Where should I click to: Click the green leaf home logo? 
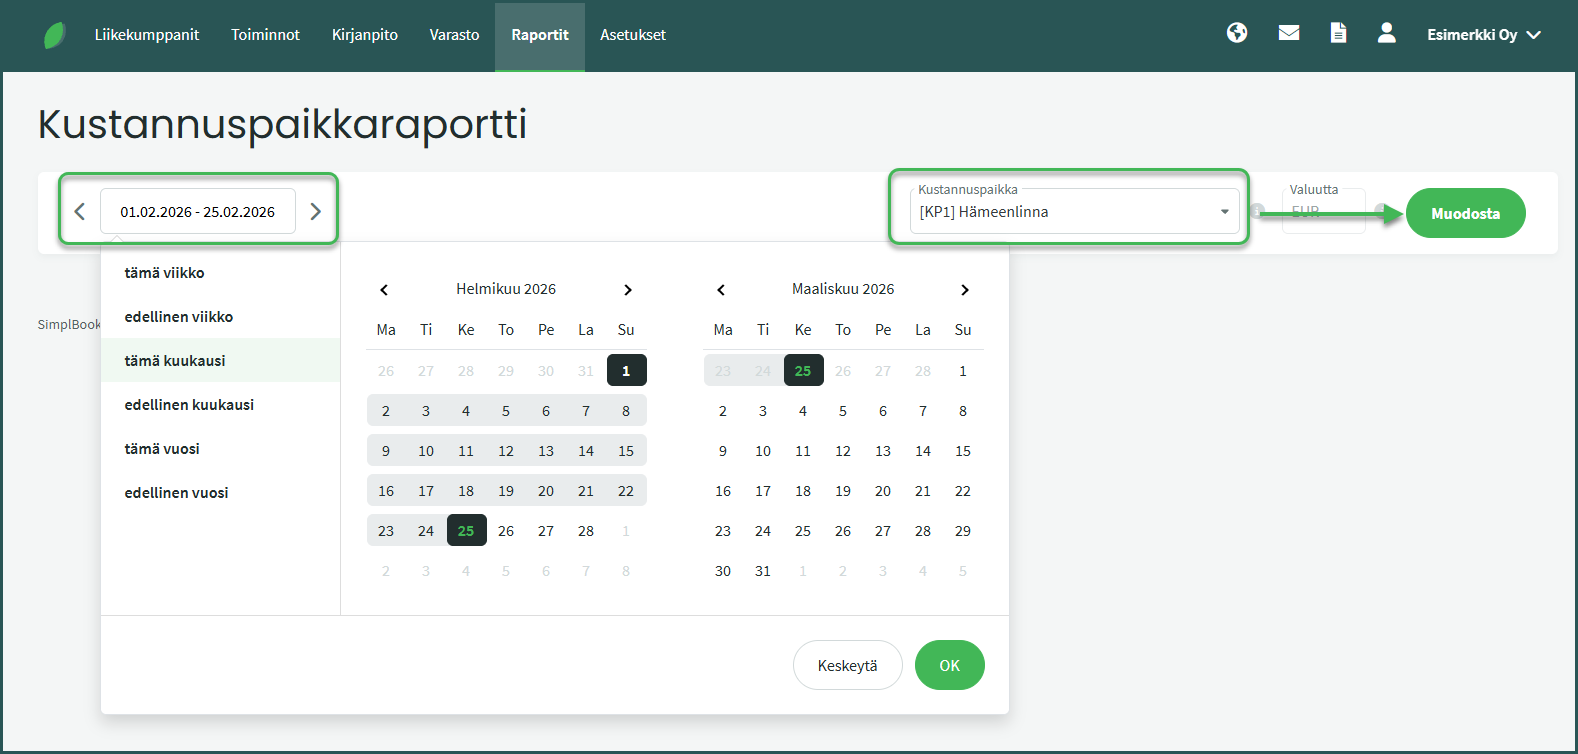point(55,36)
